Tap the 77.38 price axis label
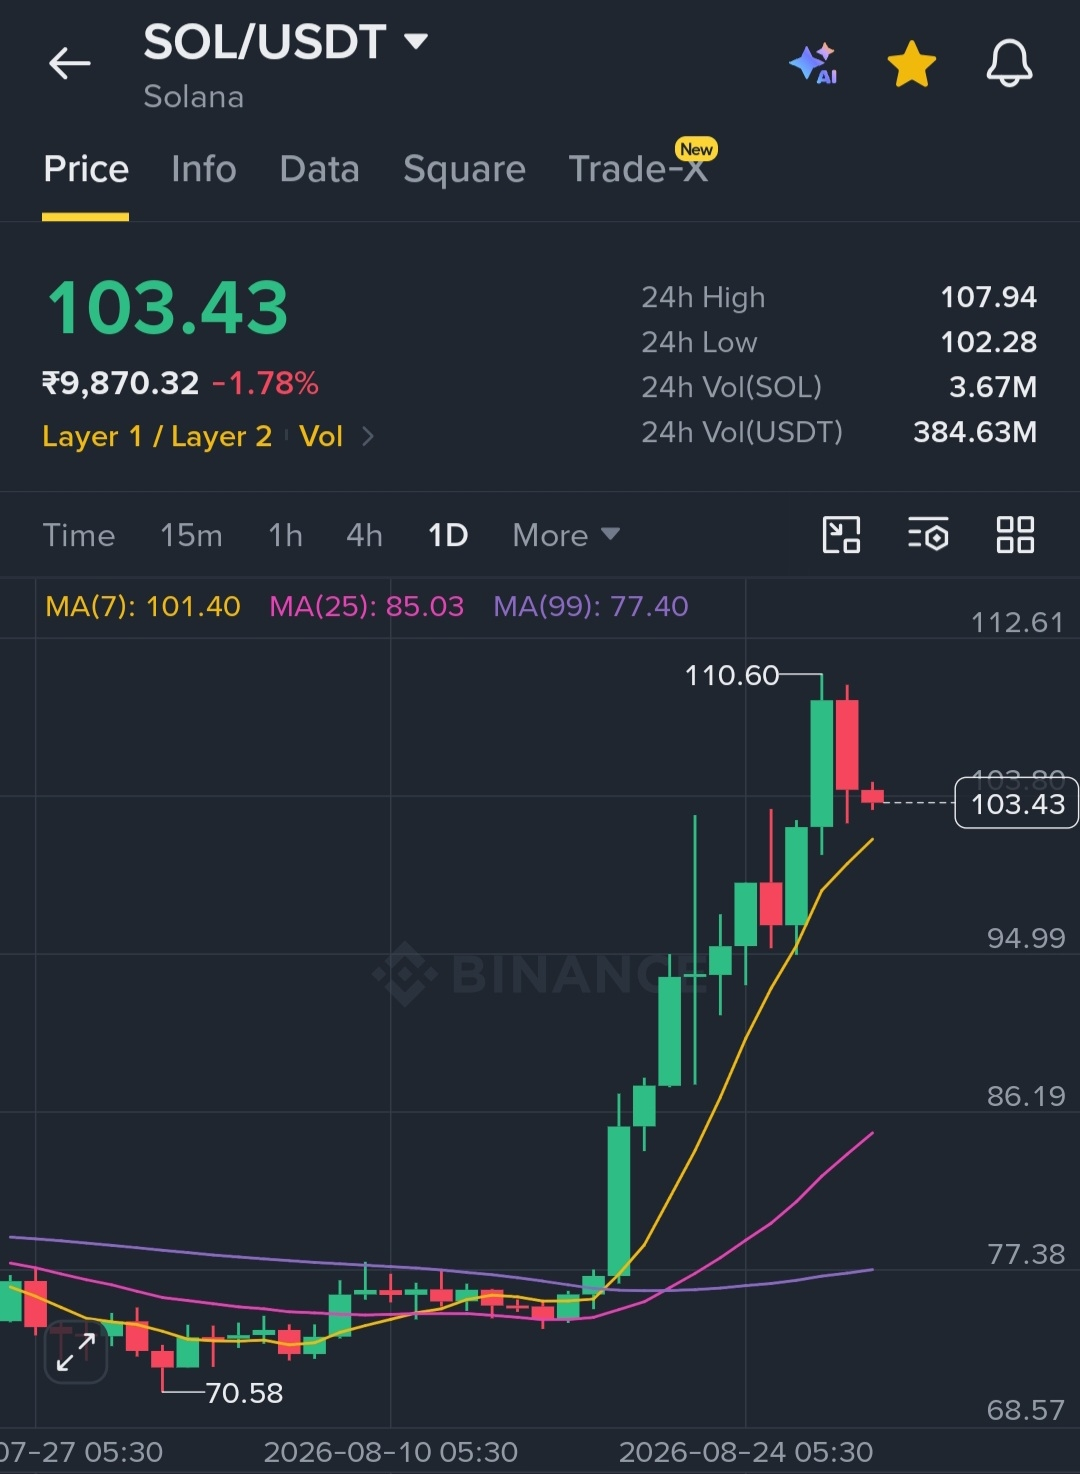 tap(1025, 1254)
